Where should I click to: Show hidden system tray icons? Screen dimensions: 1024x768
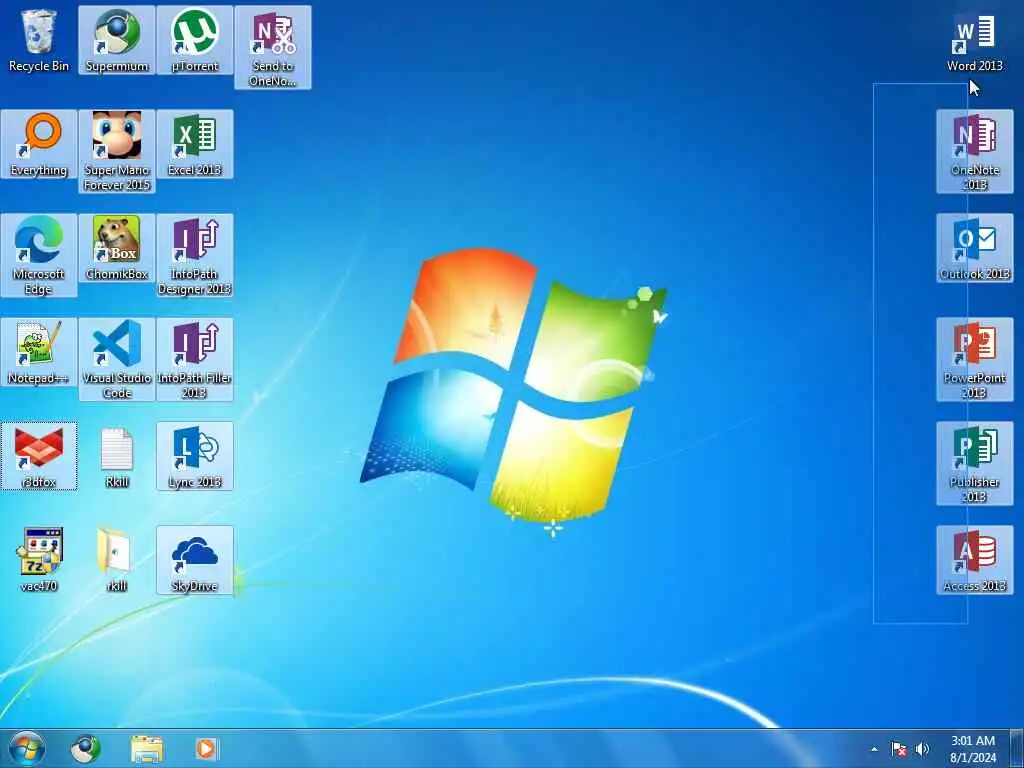click(874, 749)
